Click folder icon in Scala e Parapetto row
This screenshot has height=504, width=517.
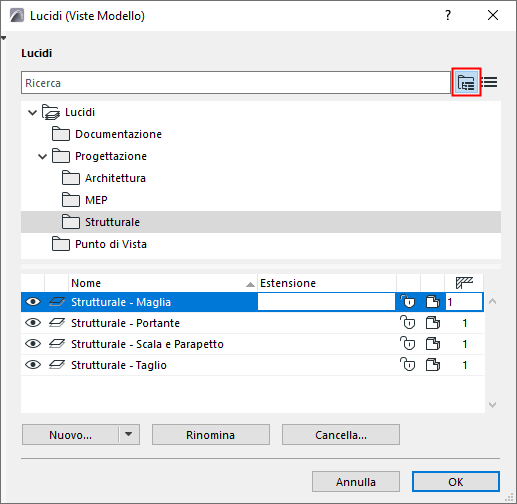[433, 344]
